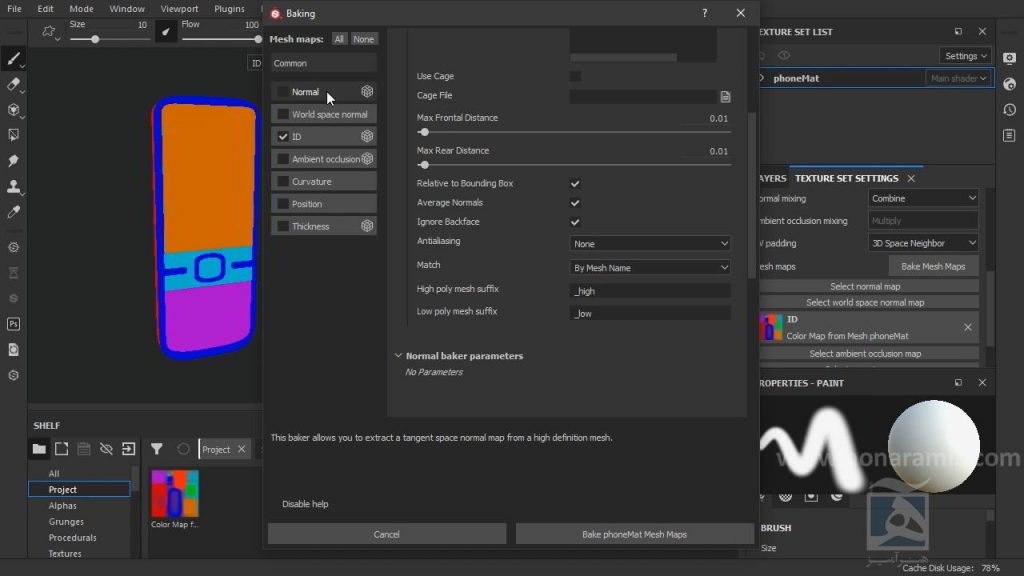Screen dimensions: 1024x576
Task: Click shelf import resources icon
Action: 129,449
